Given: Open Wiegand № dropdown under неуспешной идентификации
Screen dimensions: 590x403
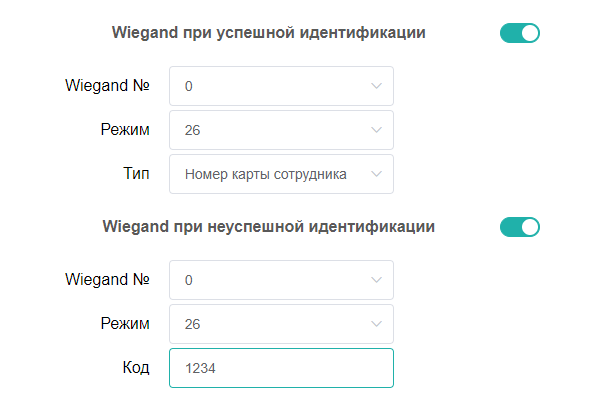Looking at the screenshot, I should click(x=281, y=280).
